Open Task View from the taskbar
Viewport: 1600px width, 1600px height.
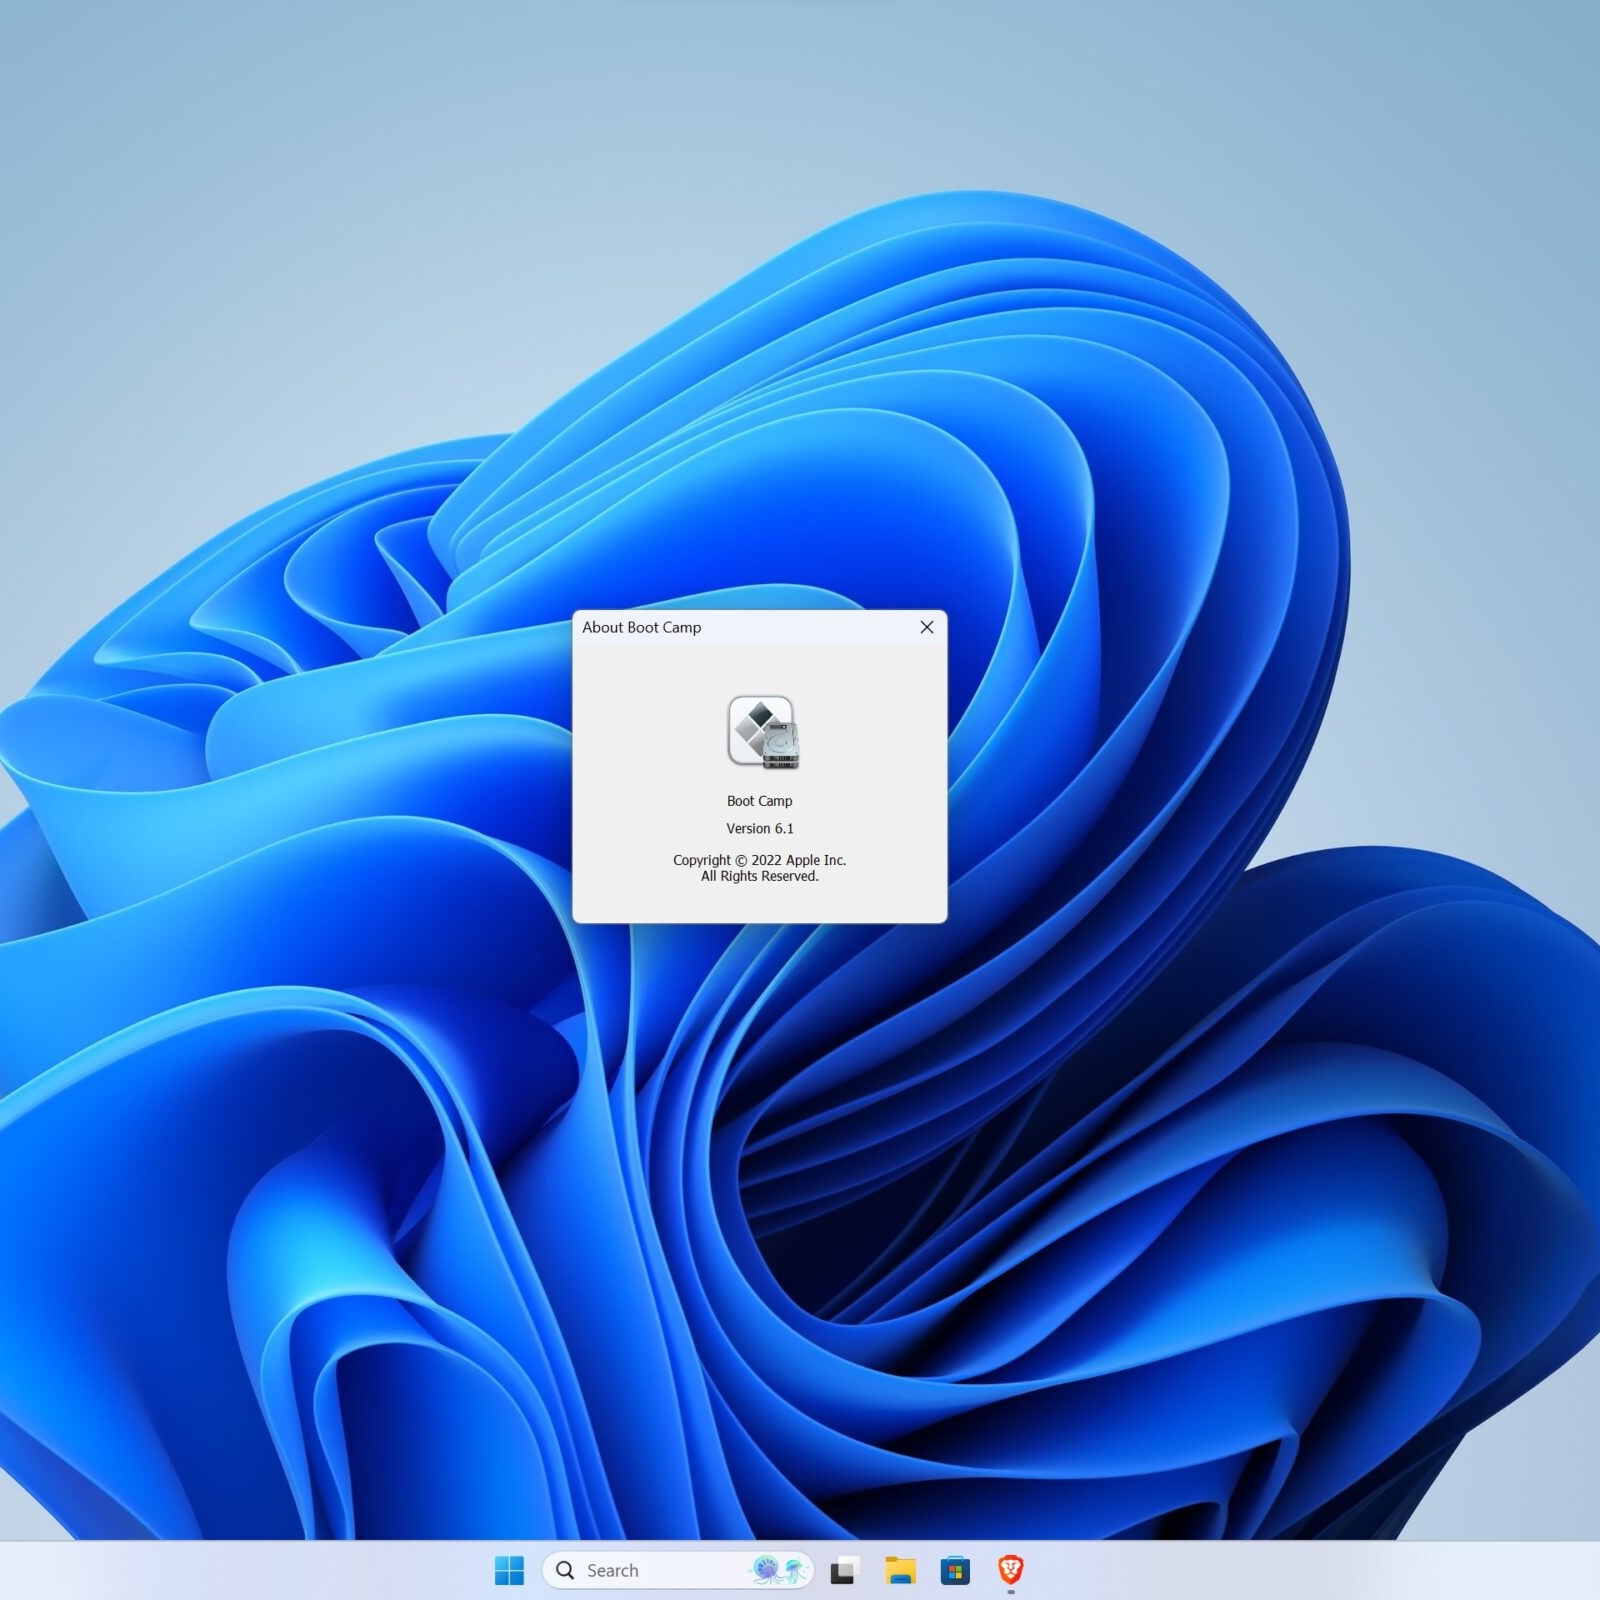pos(844,1570)
